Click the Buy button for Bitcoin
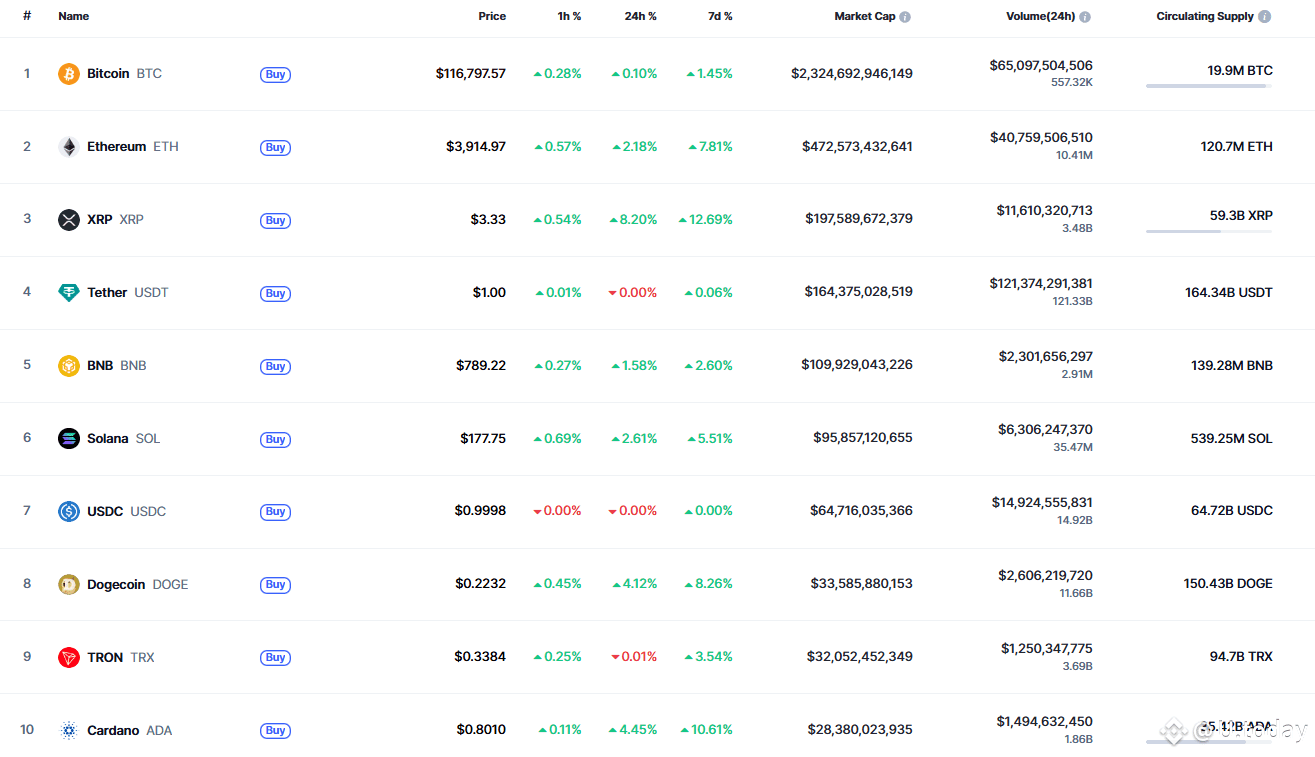This screenshot has height=757, width=1315. coord(276,74)
